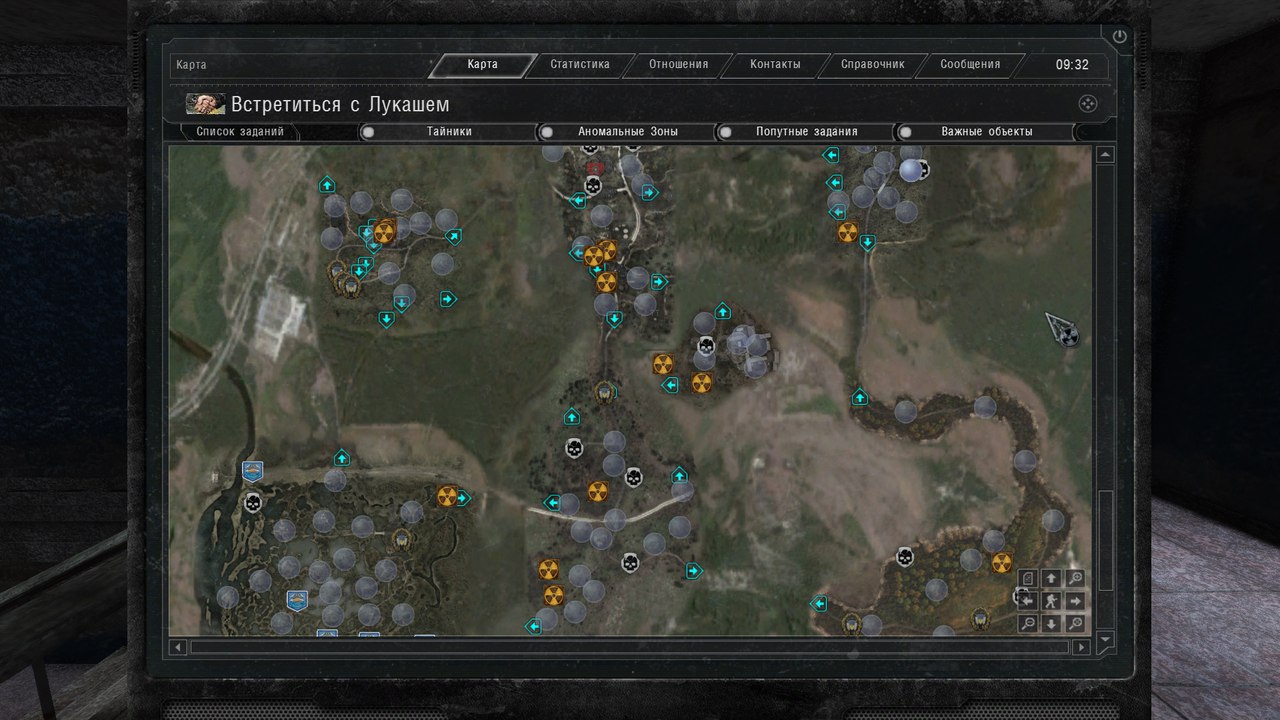
Task: Click the zoom-reset magnifier with crosshair
Action: click(x=1075, y=624)
